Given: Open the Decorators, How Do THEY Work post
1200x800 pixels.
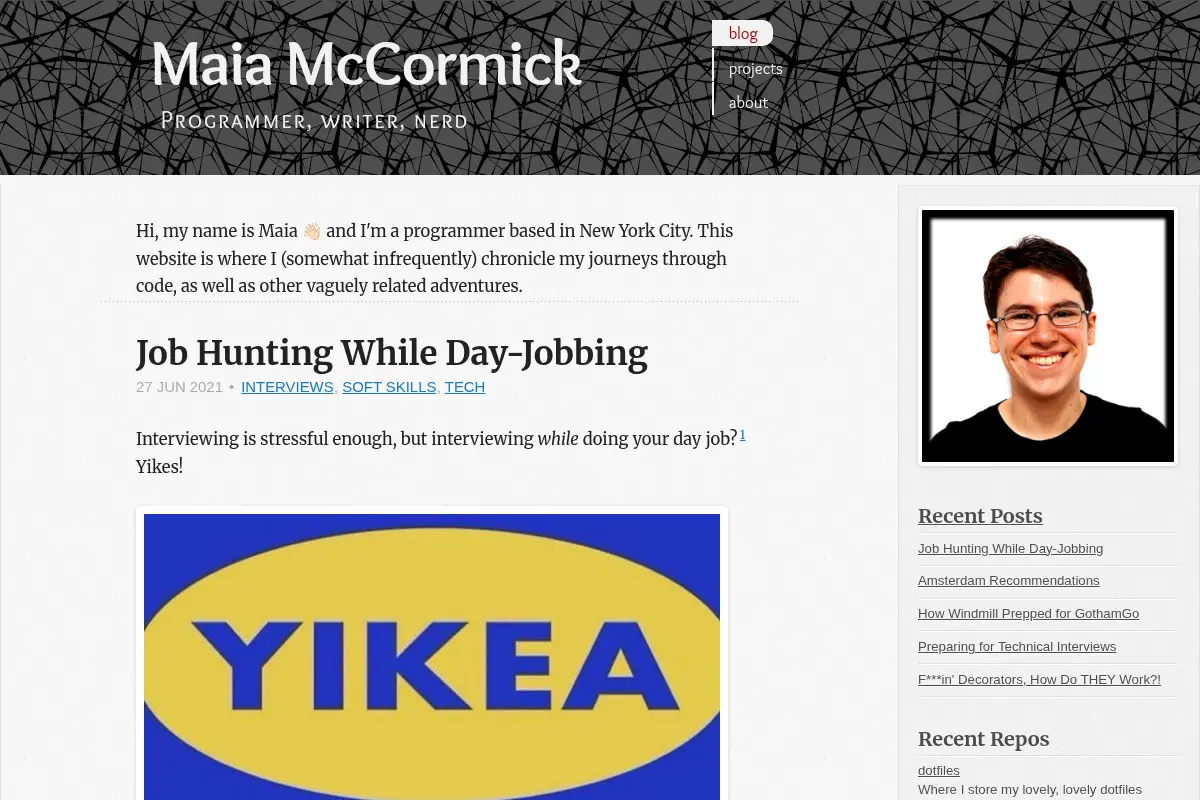Looking at the screenshot, I should 1039,680.
